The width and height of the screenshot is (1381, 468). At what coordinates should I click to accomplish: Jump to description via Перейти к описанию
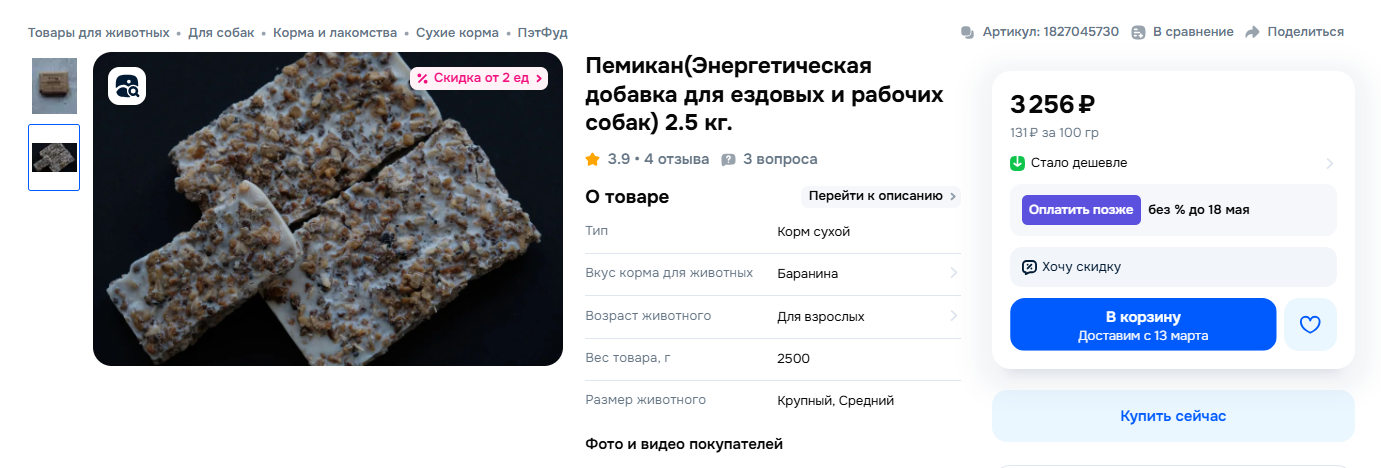point(881,196)
